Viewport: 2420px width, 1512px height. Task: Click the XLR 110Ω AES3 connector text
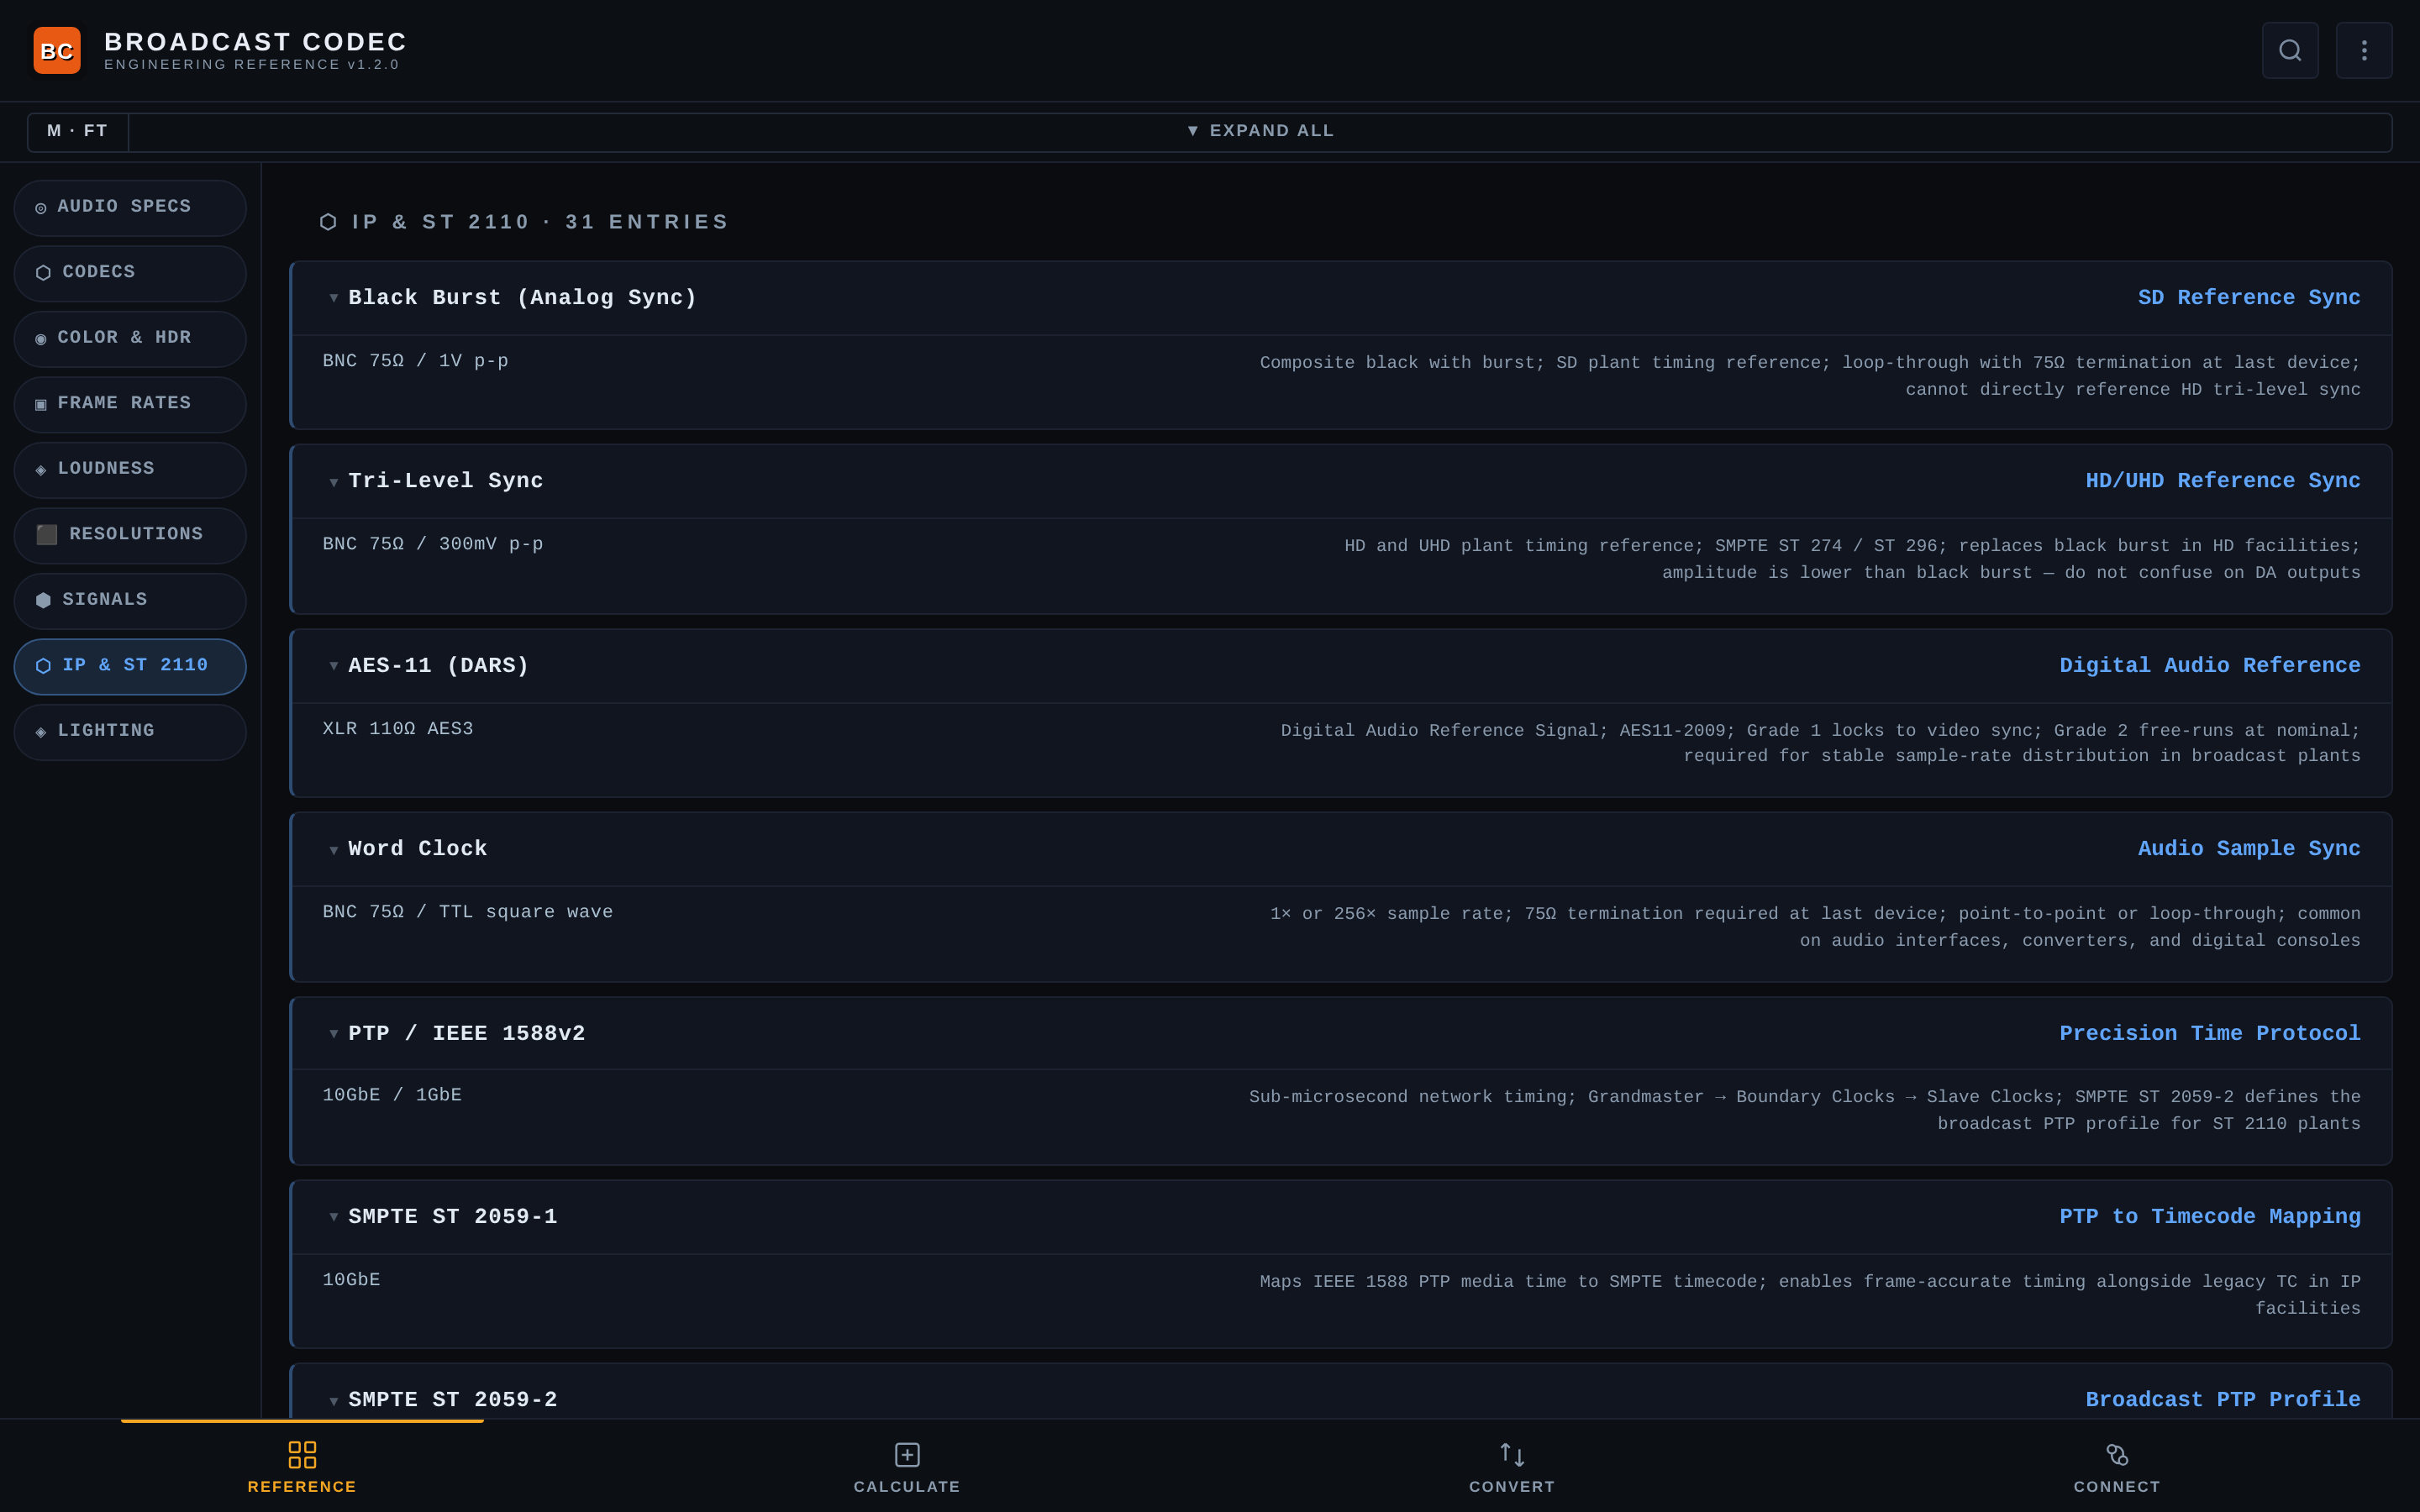[x=398, y=729]
